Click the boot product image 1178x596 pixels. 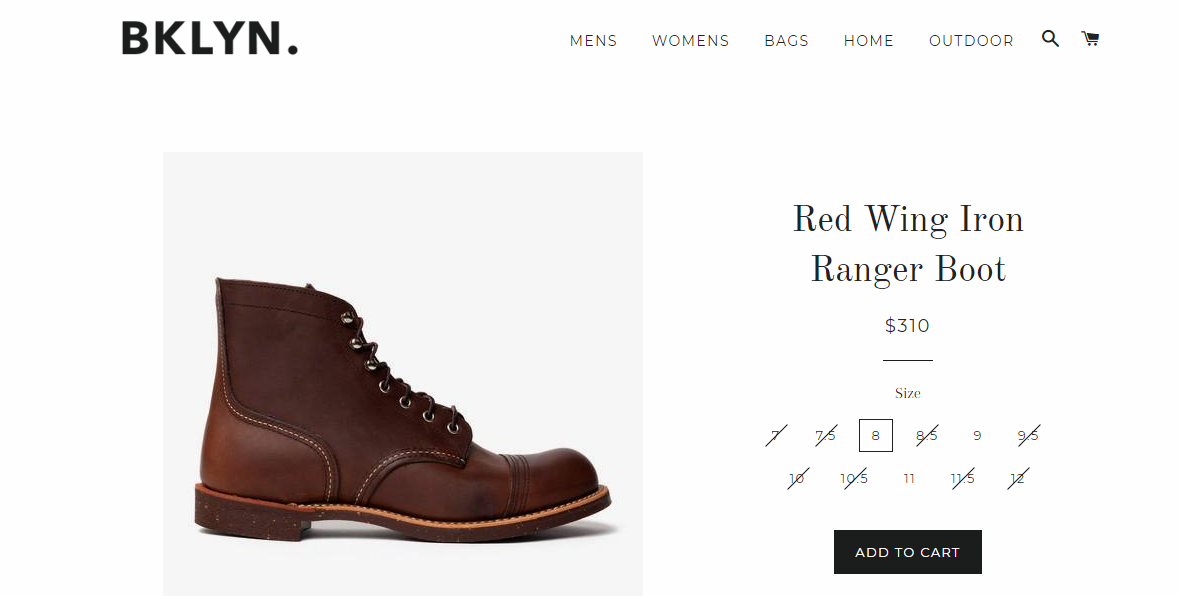coord(403,374)
